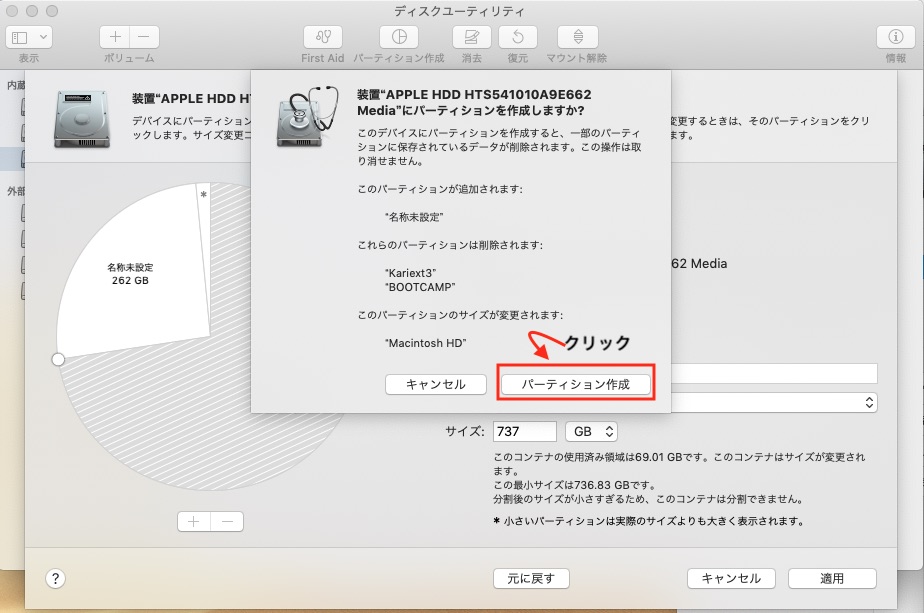Show disk details with the 情報 icon
The height and width of the screenshot is (613, 924).
pos(896,37)
